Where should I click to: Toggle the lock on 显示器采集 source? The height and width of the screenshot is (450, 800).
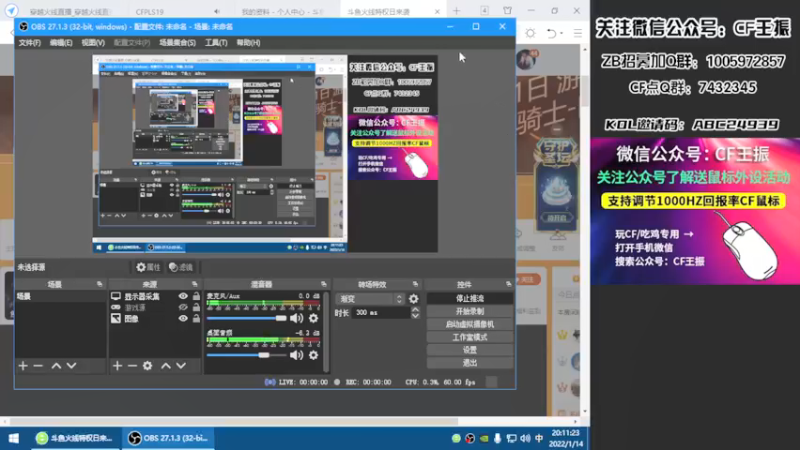pyautogui.click(x=196, y=296)
